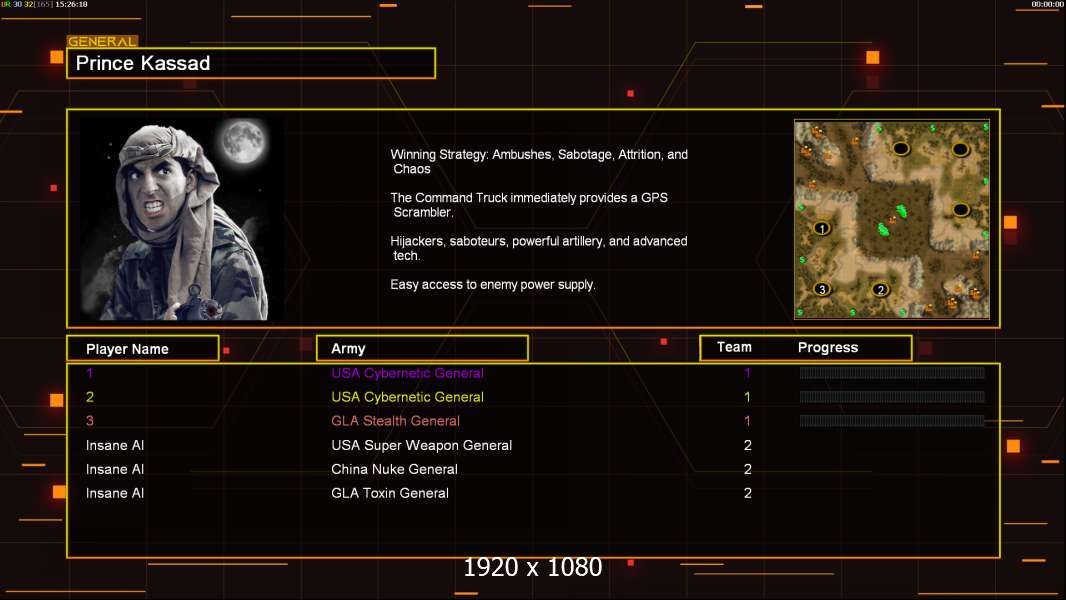Click Prince Kassad's portrait image
Viewport: 1066px width, 600px height.
point(182,219)
